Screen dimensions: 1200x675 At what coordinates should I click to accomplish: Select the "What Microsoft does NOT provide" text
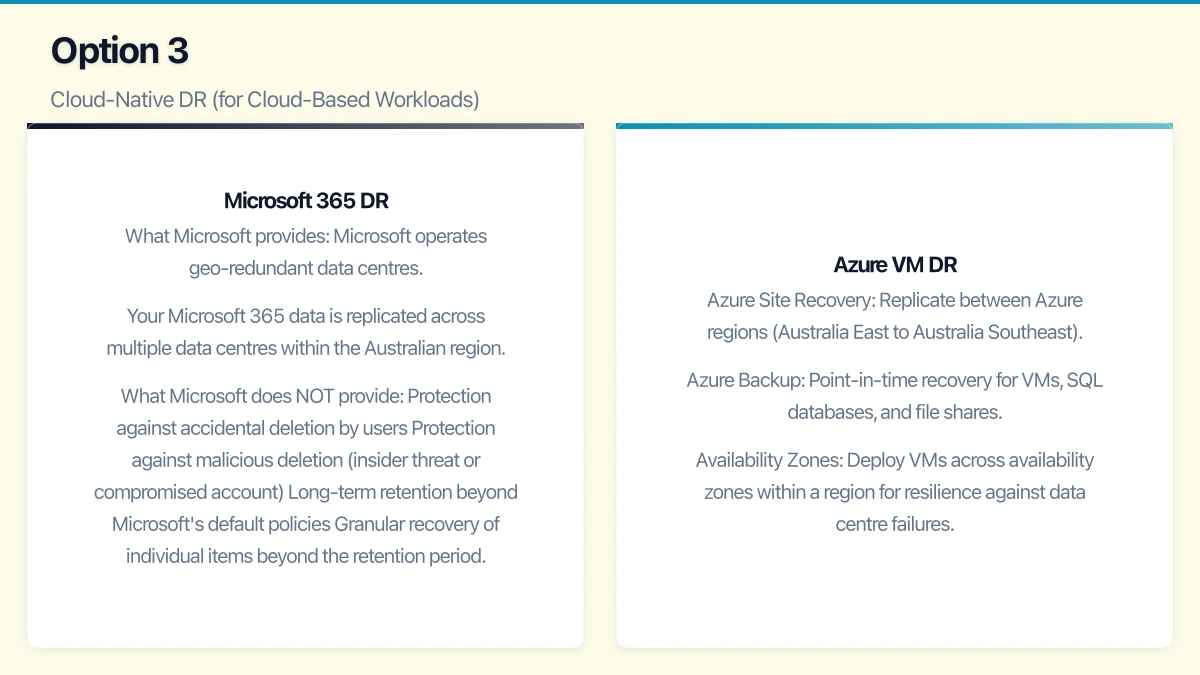click(x=262, y=396)
